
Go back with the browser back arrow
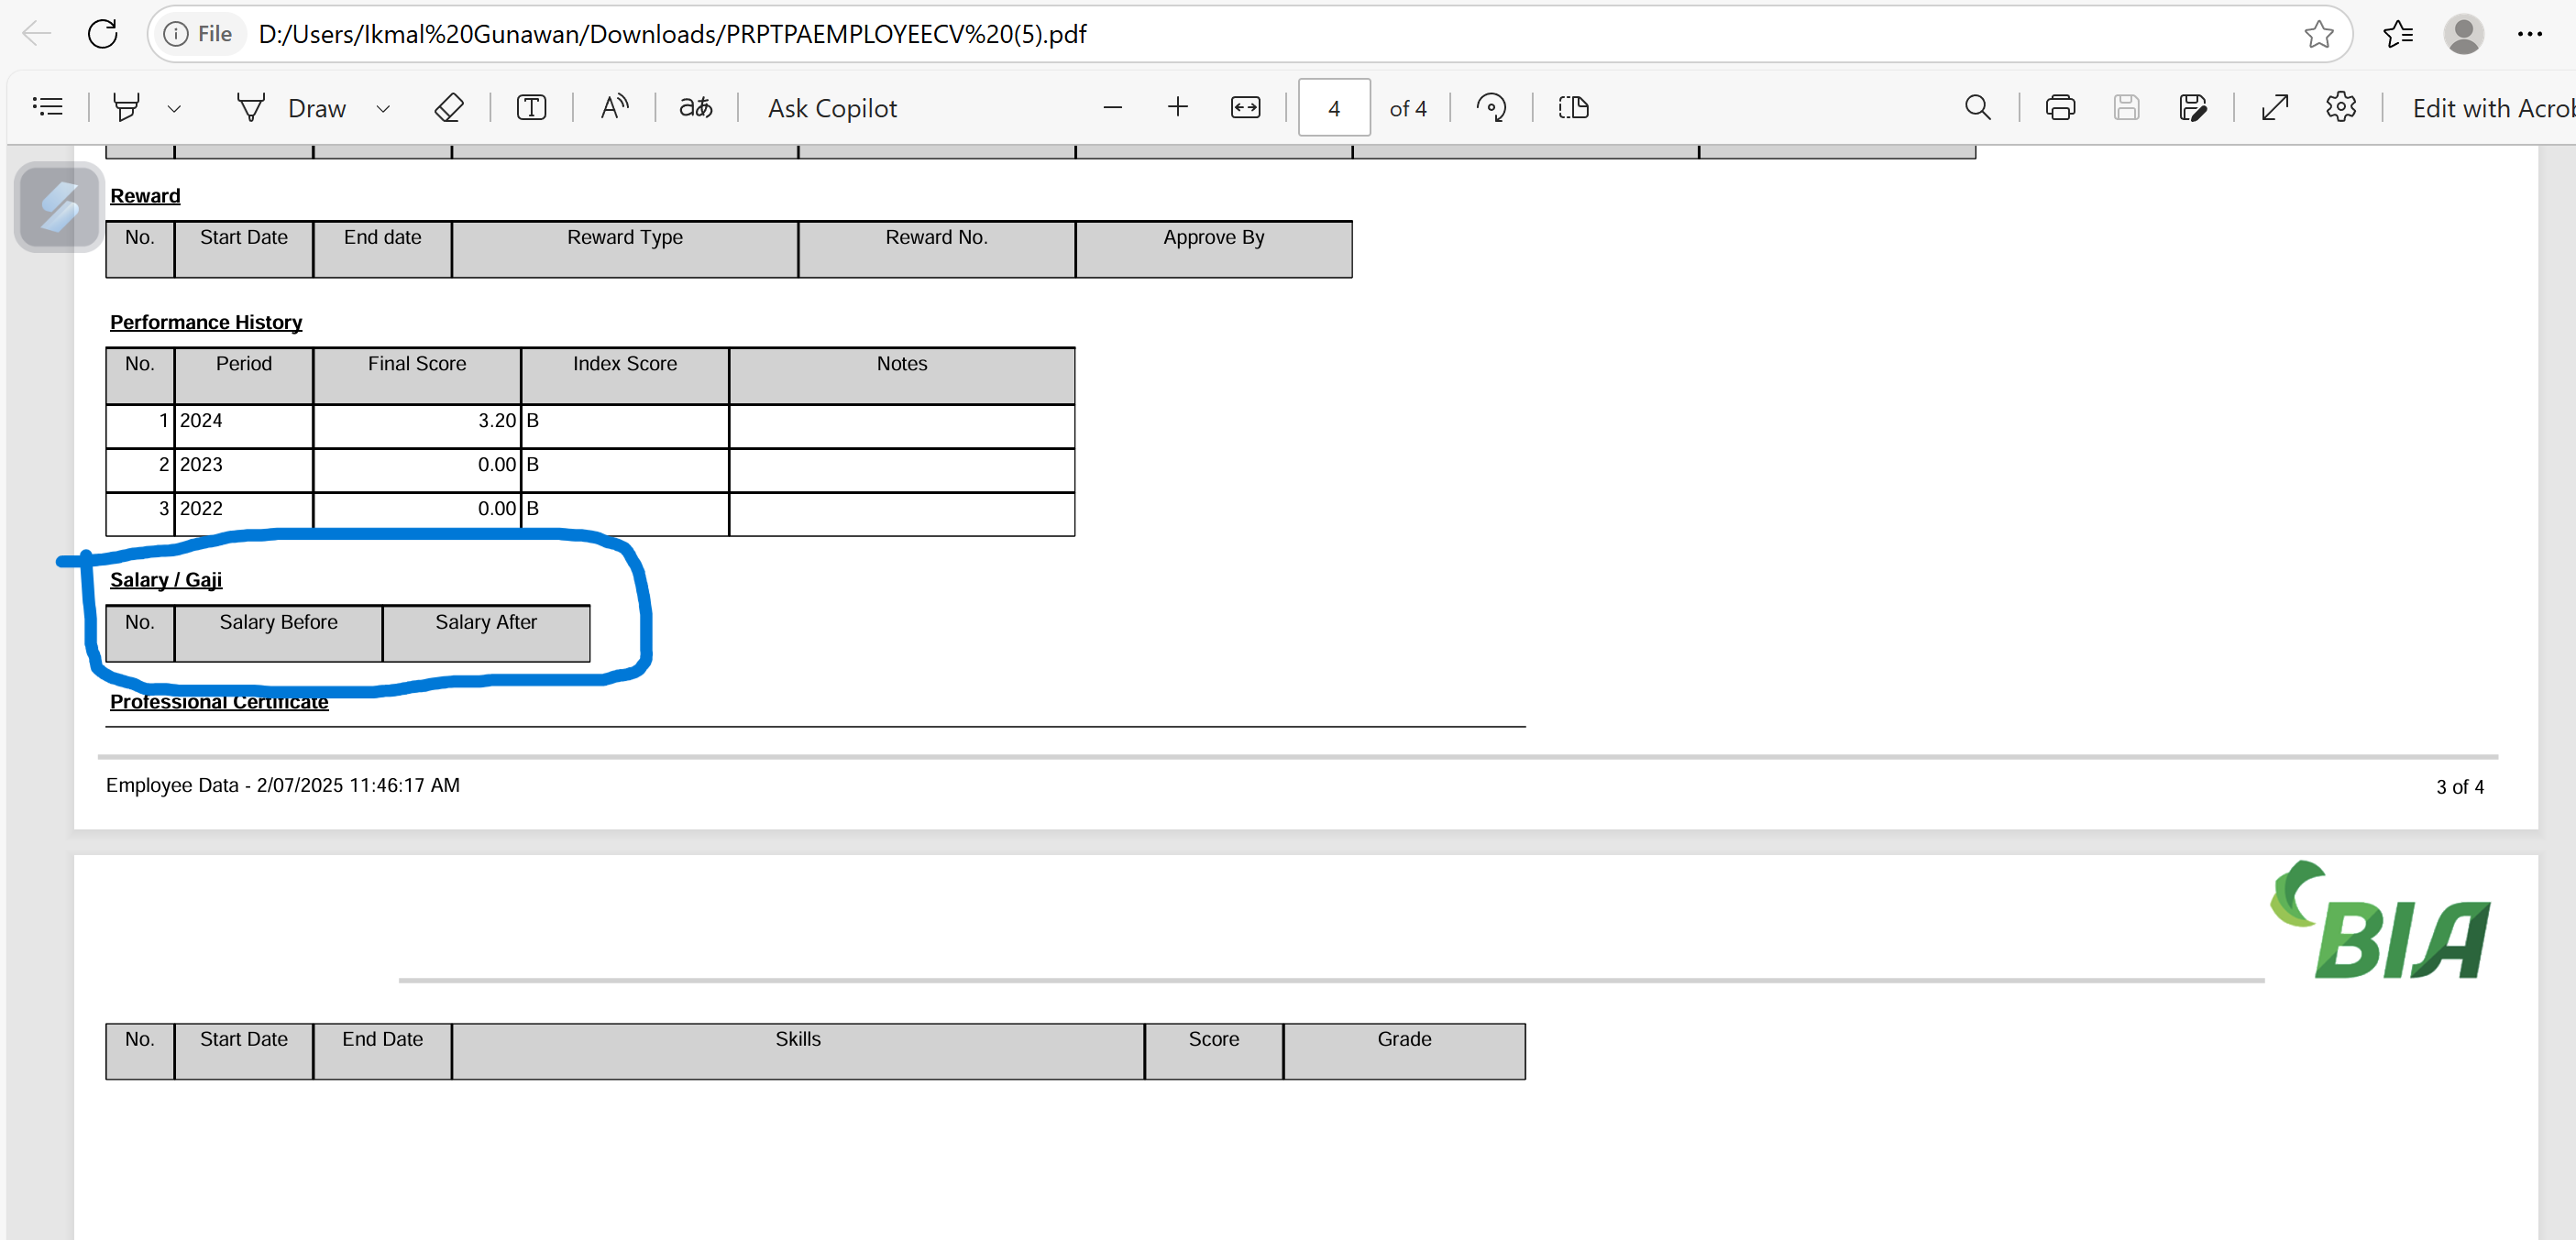coord(37,34)
